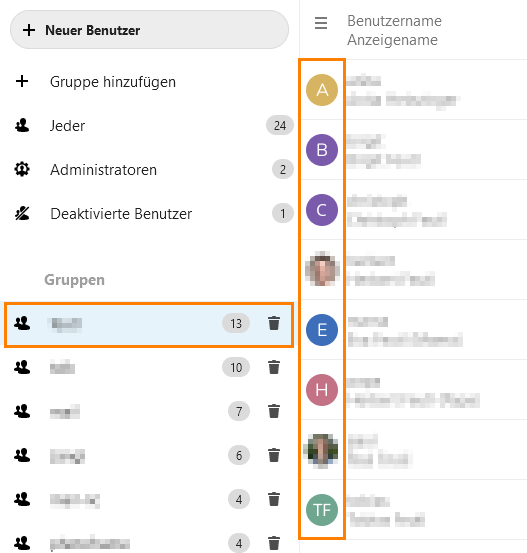Delete the group with 6 members
This screenshot has width=527, height=553.
point(274,455)
